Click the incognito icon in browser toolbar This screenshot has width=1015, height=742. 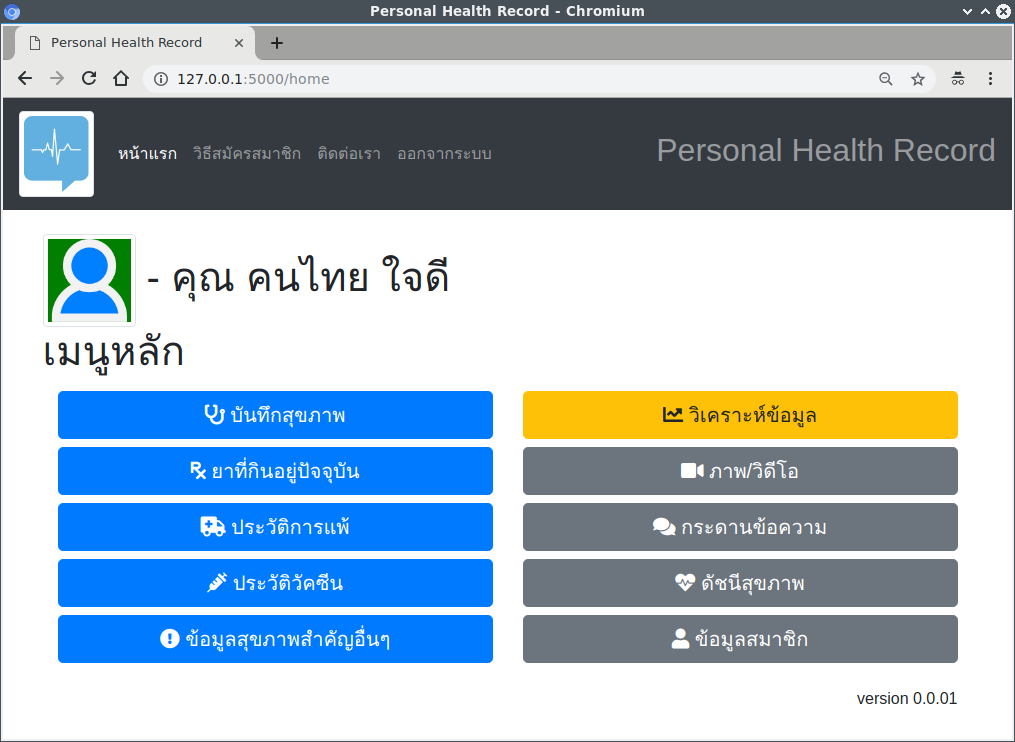click(x=957, y=79)
